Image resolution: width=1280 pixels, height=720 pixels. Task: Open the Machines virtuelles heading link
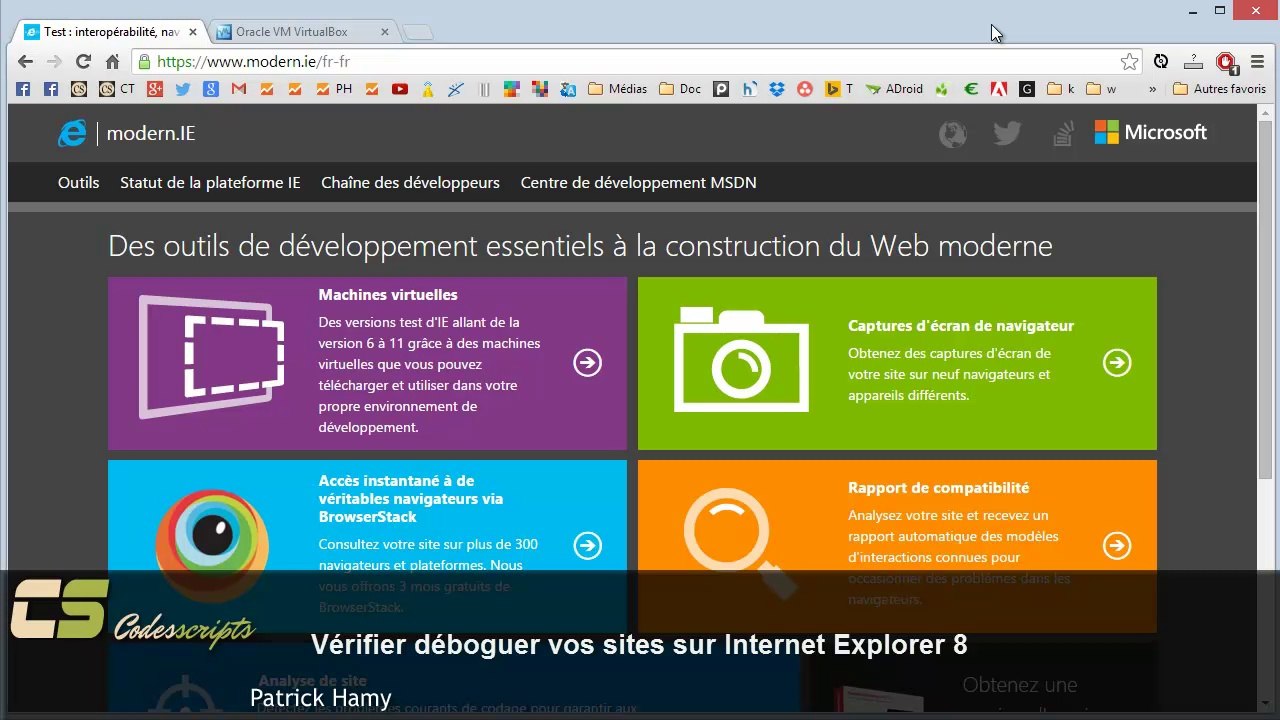pos(388,295)
